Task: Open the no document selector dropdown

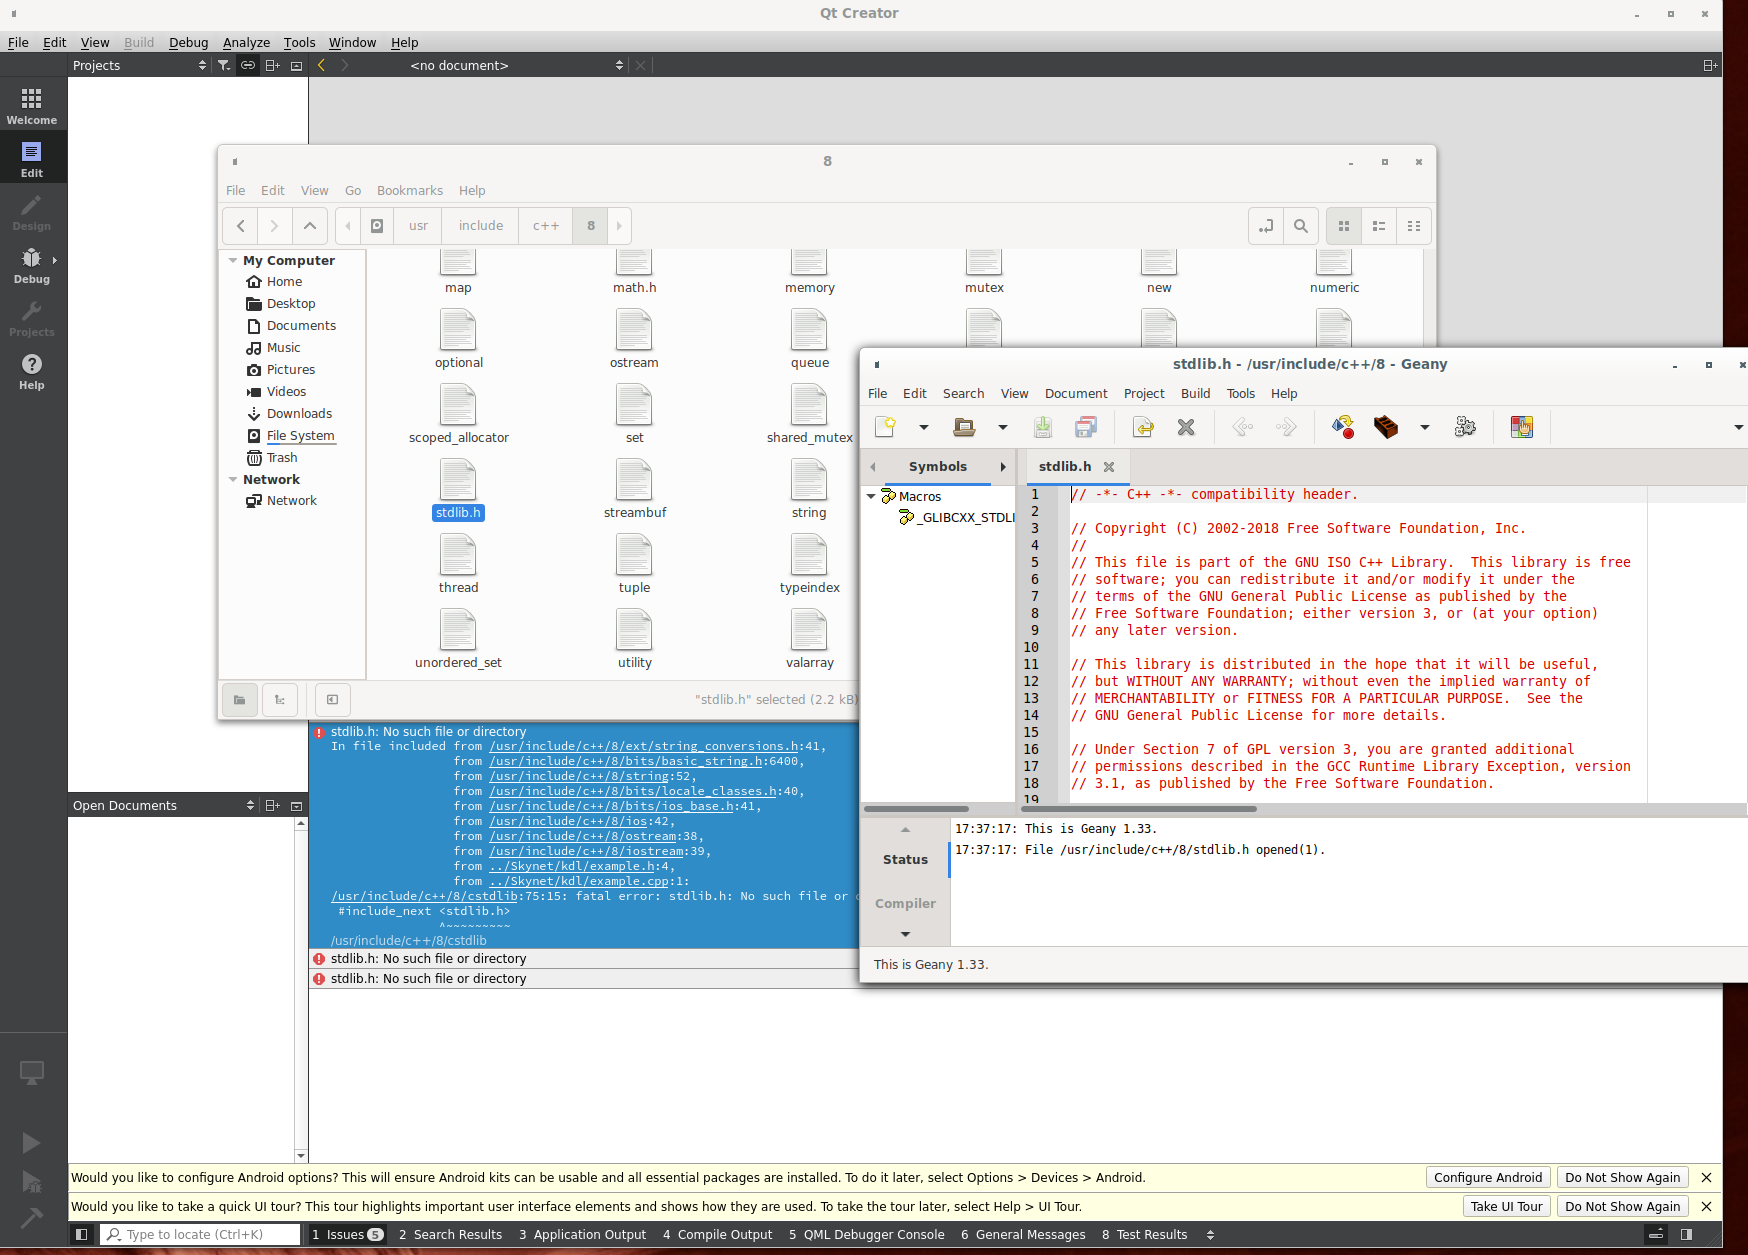Action: click(516, 65)
